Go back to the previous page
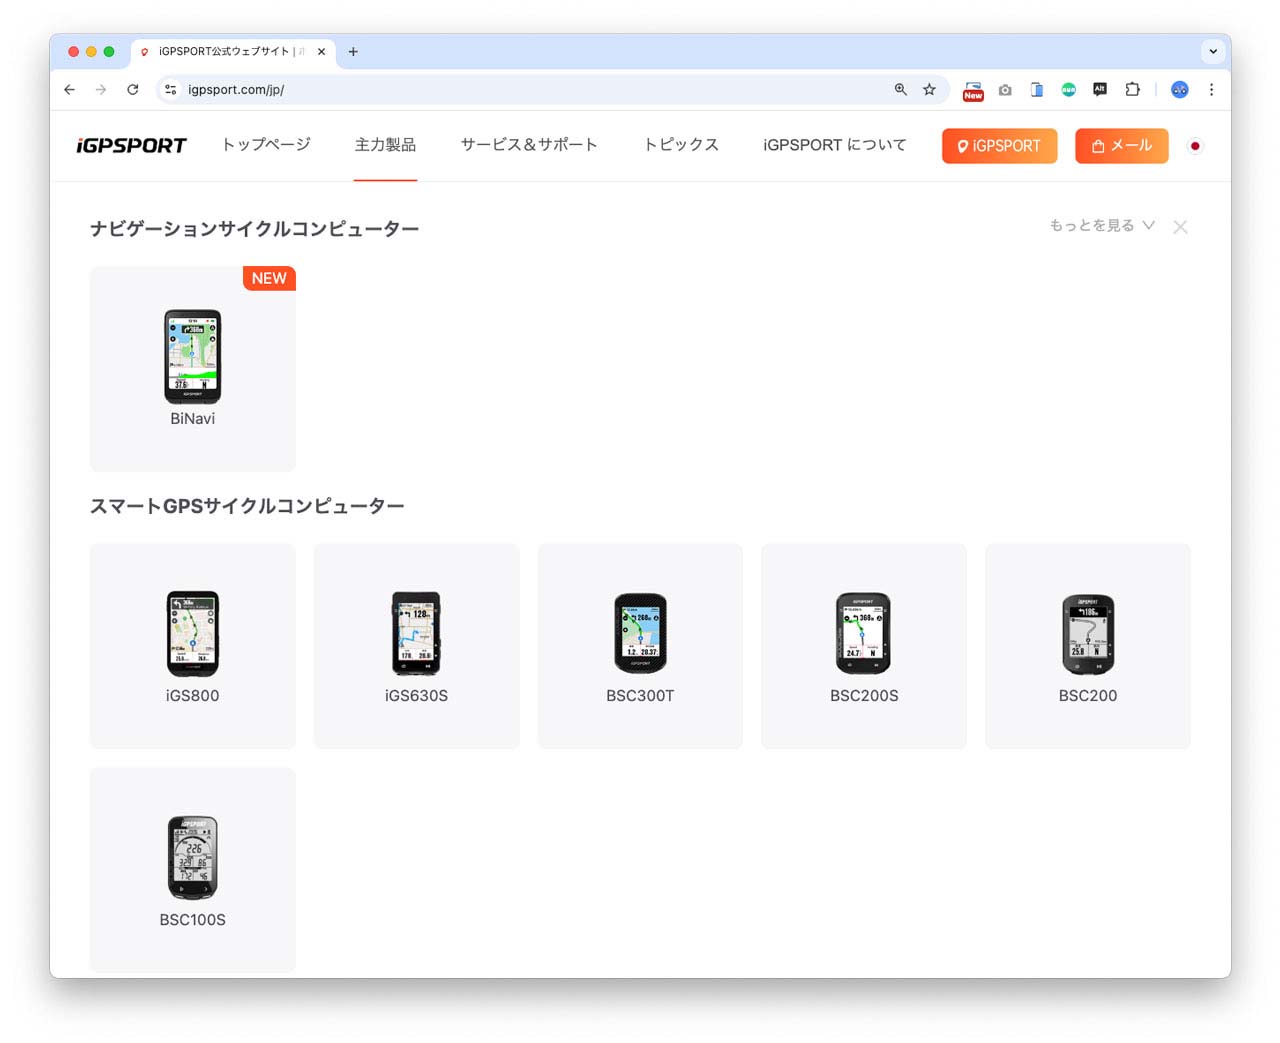Image resolution: width=1280 pixels, height=1043 pixels. tap(69, 89)
